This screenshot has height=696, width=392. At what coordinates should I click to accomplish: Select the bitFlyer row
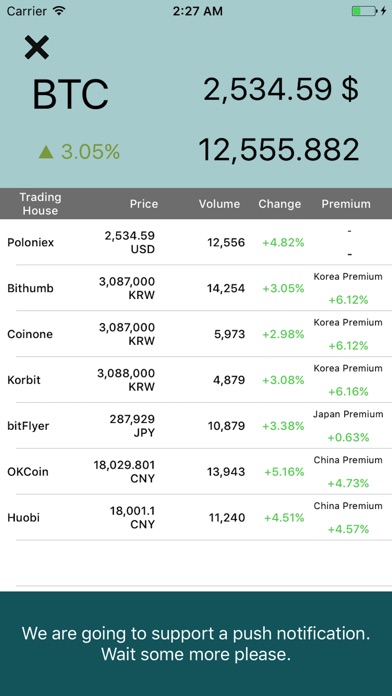[x=196, y=426]
